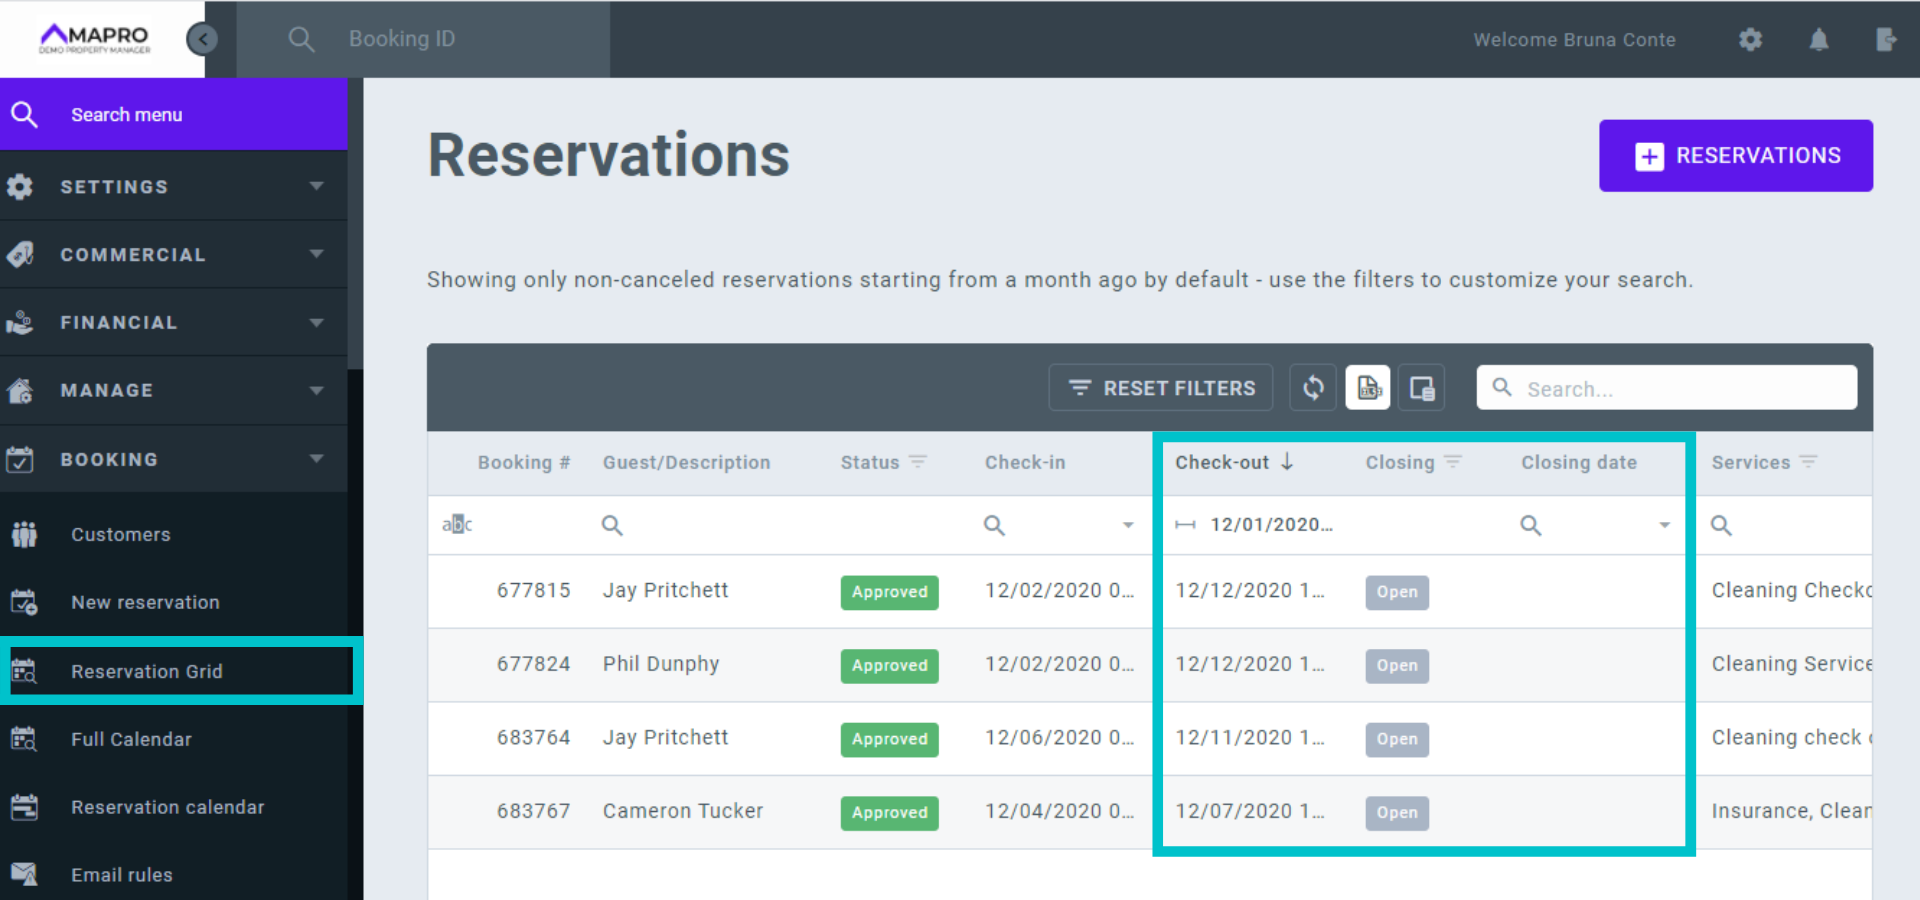Open the settings gear in top bar
The image size is (1920, 900).
[x=1750, y=40]
